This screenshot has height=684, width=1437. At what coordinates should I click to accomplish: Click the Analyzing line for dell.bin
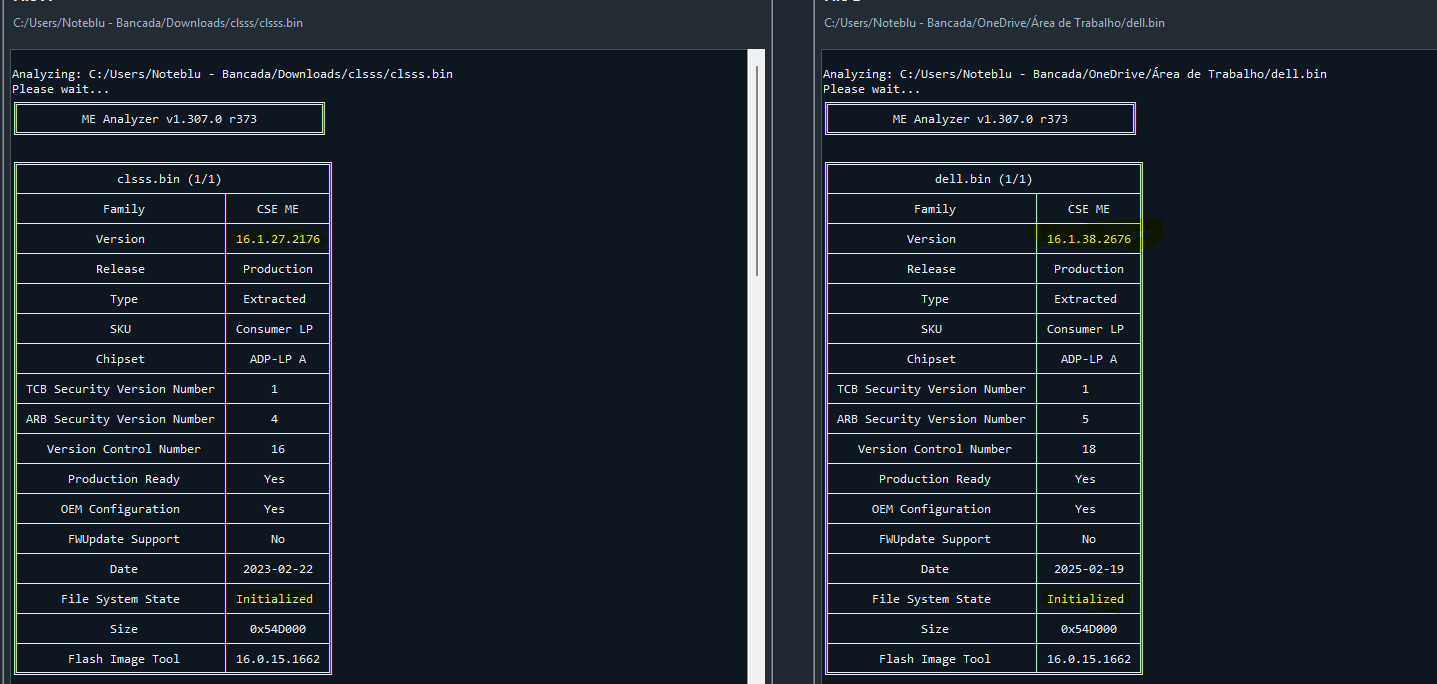click(x=1074, y=74)
